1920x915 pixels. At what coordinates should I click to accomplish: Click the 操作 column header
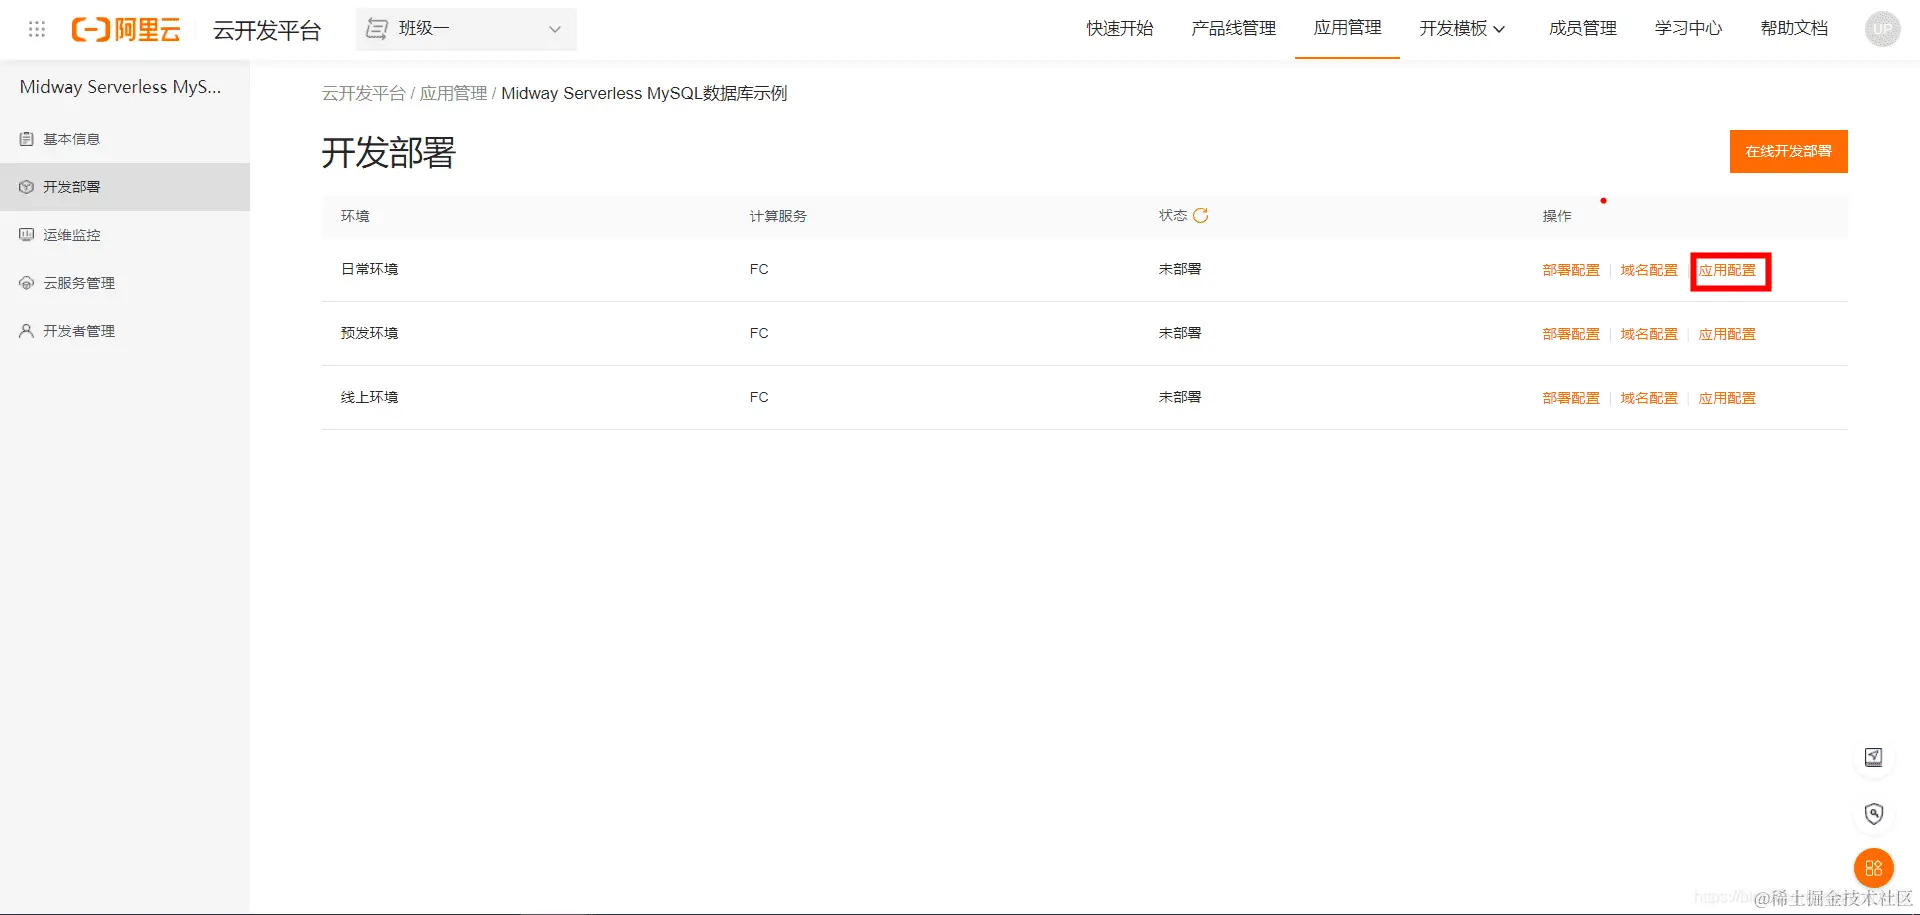tap(1557, 216)
